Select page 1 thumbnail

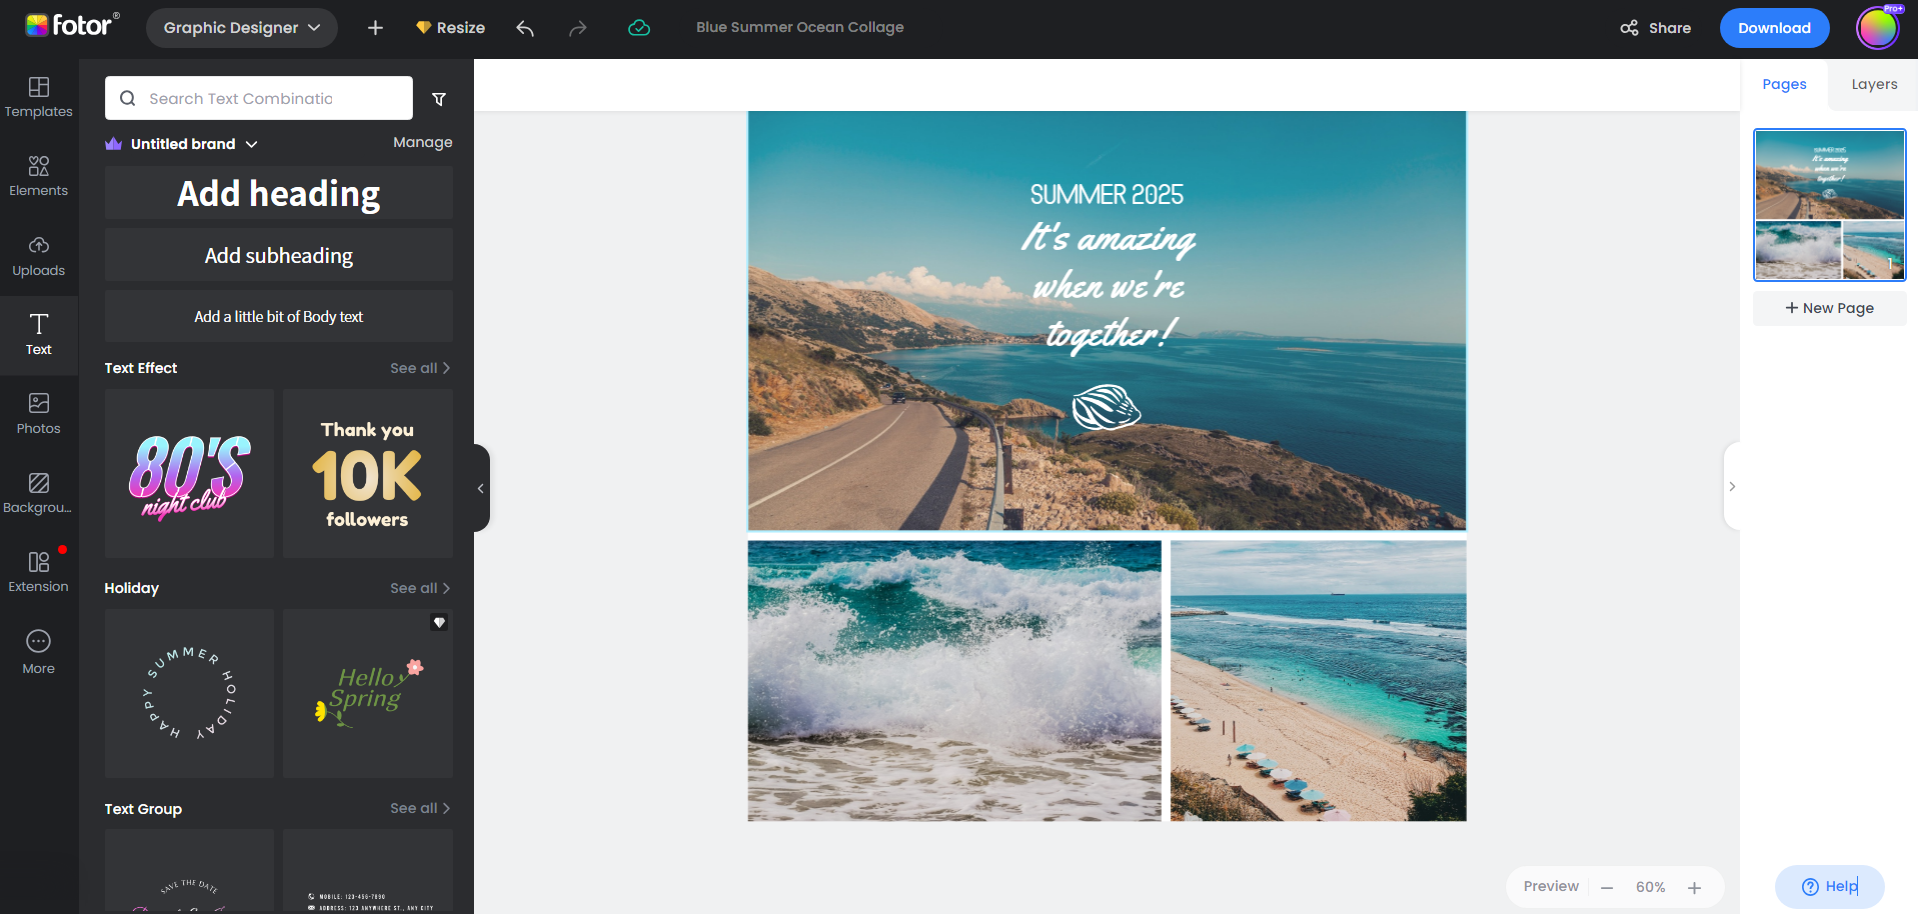(x=1830, y=205)
